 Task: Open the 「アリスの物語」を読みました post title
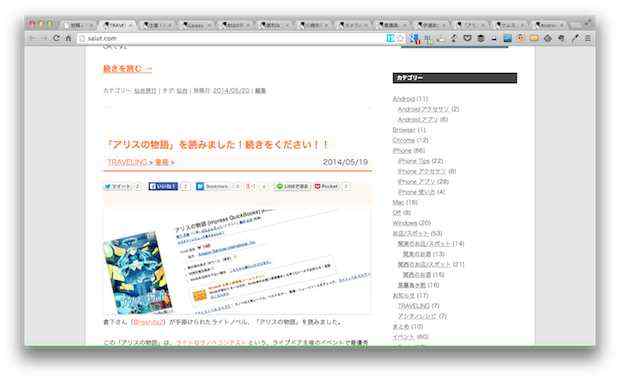point(217,144)
